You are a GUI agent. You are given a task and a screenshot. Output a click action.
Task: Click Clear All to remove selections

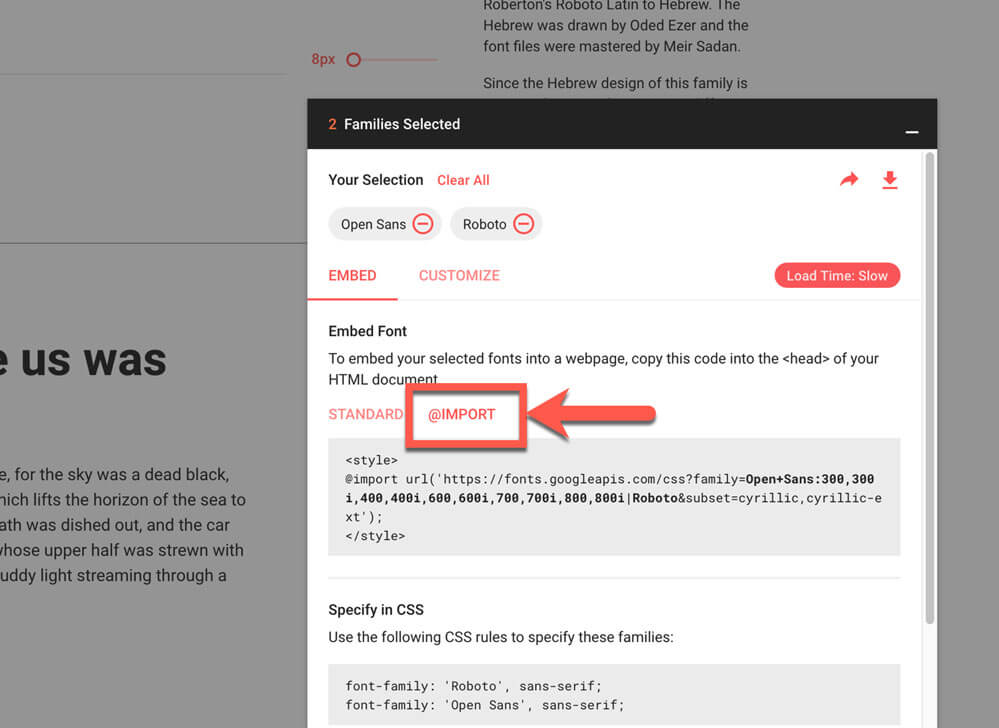[x=463, y=179]
